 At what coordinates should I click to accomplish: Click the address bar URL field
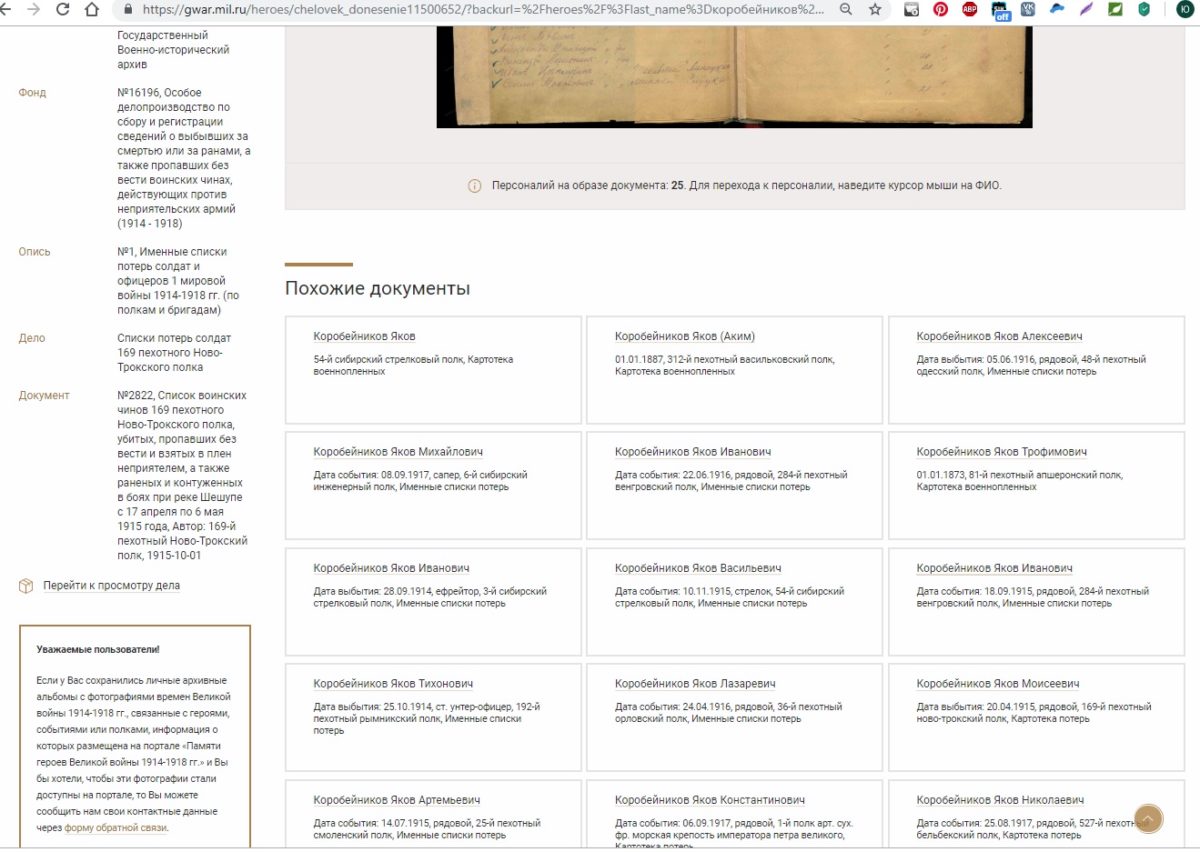click(x=480, y=10)
